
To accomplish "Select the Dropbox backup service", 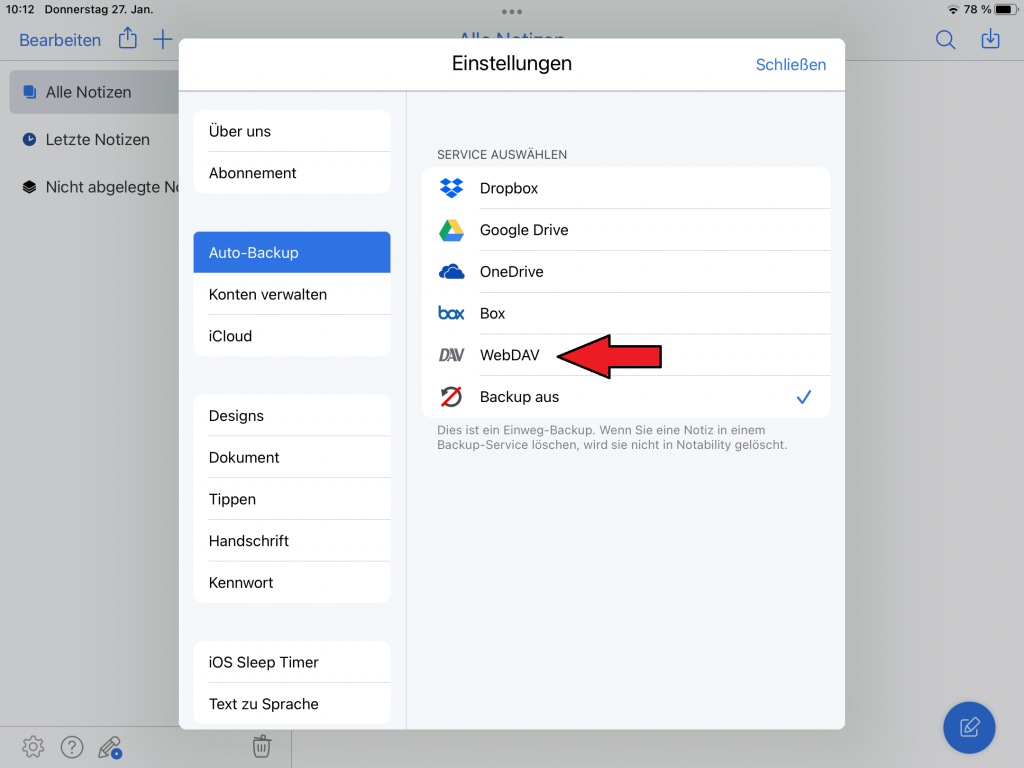I will (x=509, y=188).
